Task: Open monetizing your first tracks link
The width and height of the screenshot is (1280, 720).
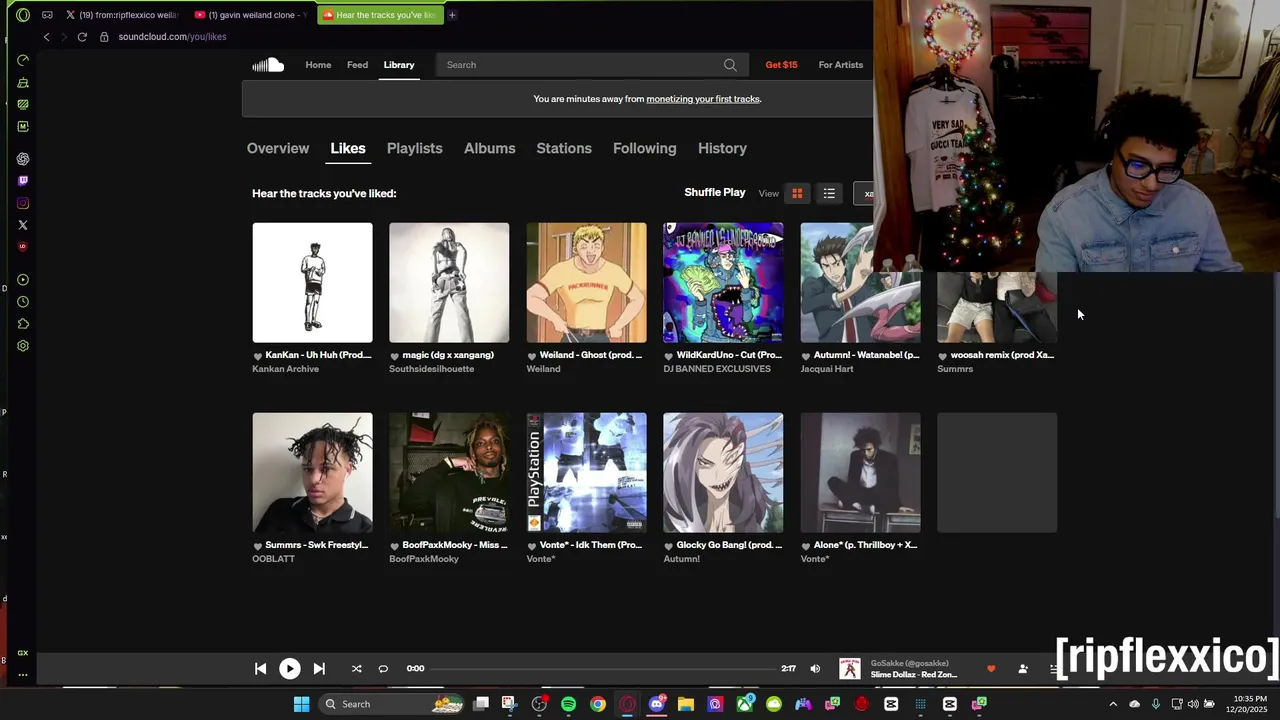Action: (703, 99)
